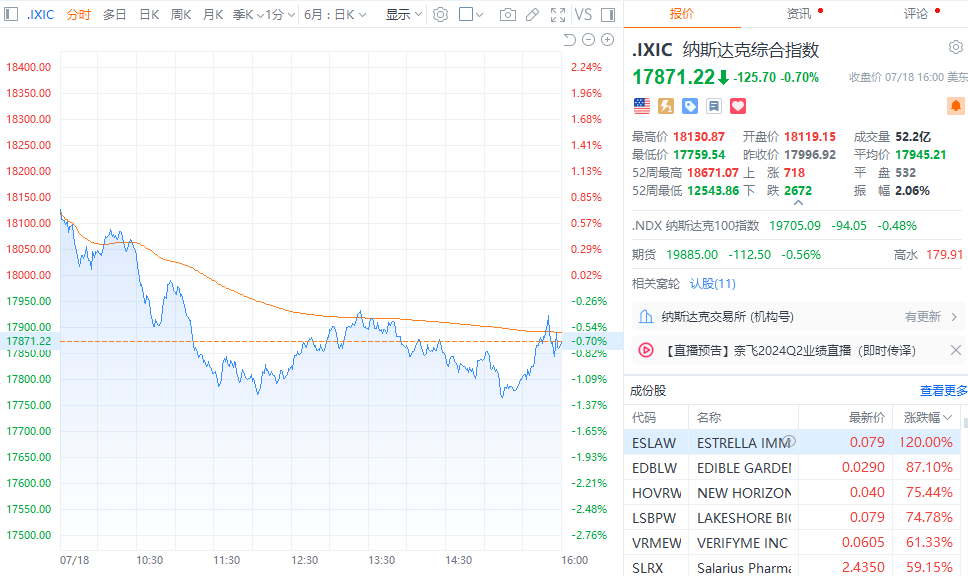Open the 显示 display dropdown

pyautogui.click(x=404, y=14)
